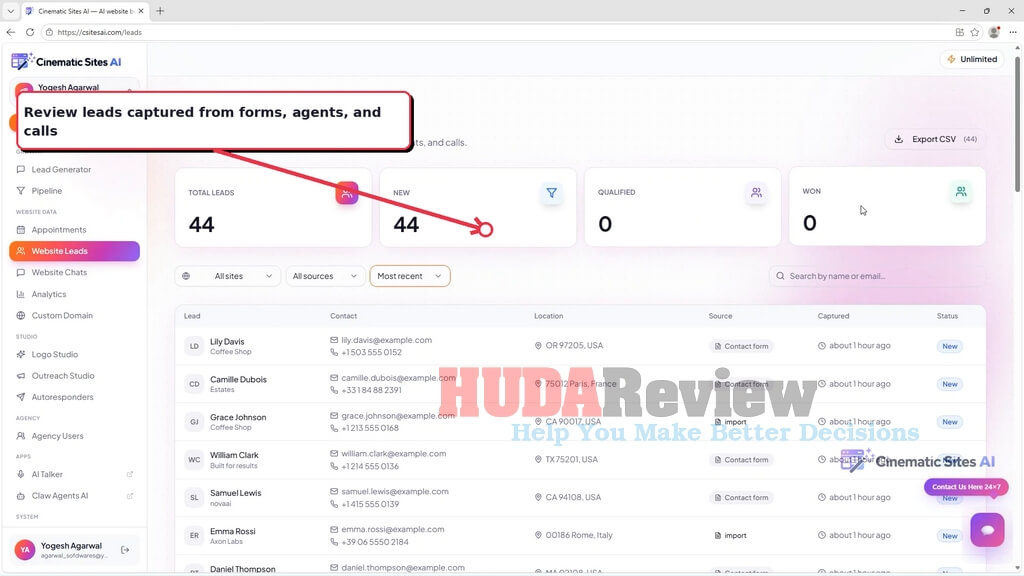This screenshot has width=1024, height=576.
Task: Click the Logo Studio sparkle icon
Action: (x=21, y=355)
